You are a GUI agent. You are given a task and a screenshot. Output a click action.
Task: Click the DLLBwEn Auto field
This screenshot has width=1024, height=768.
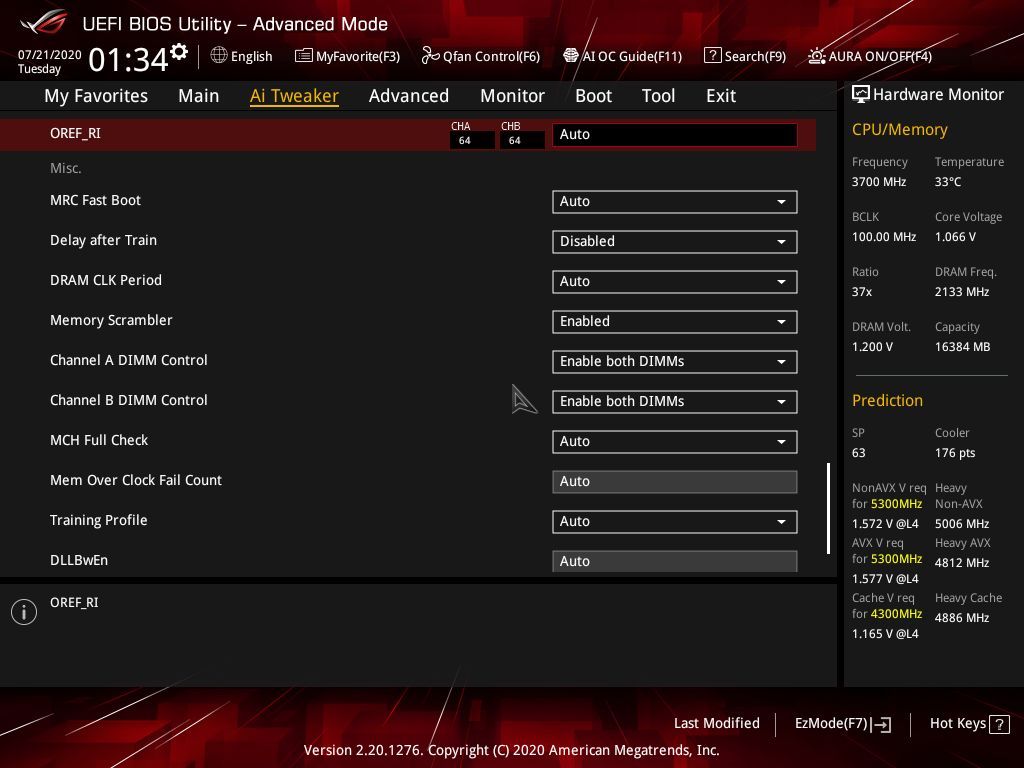click(x=675, y=561)
